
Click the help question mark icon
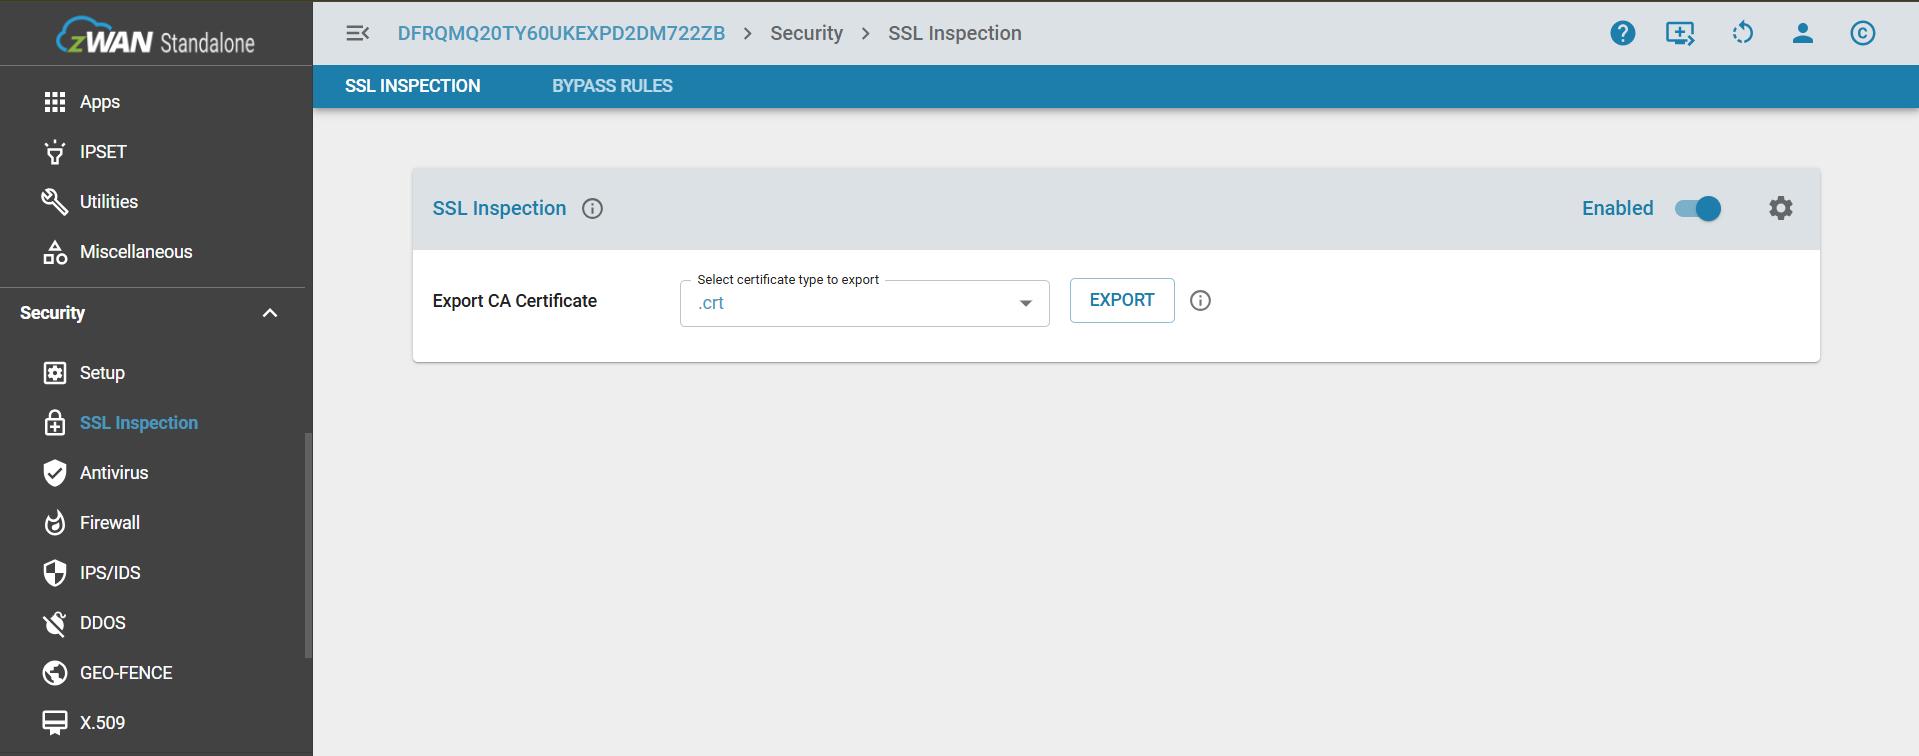(x=1622, y=33)
